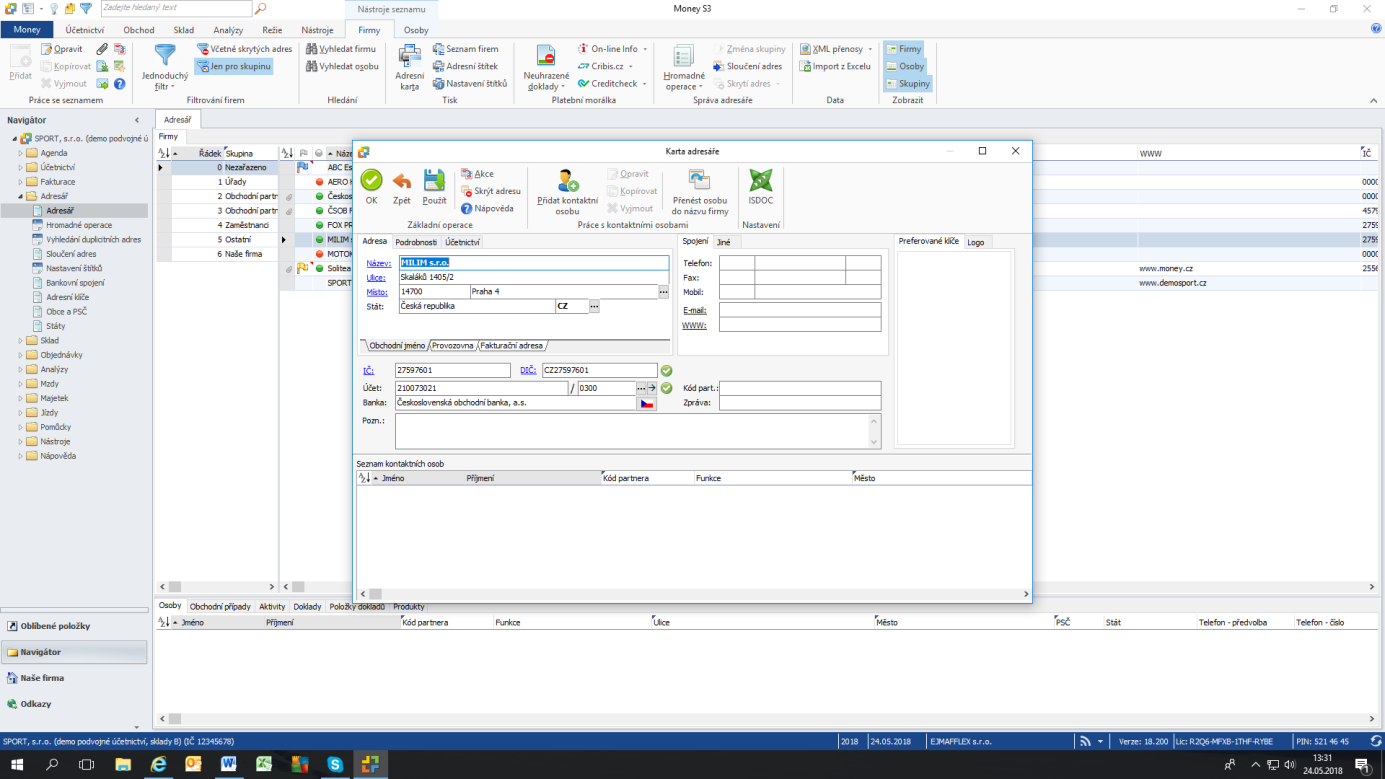Click Adresní štítek print option

click(x=465, y=66)
